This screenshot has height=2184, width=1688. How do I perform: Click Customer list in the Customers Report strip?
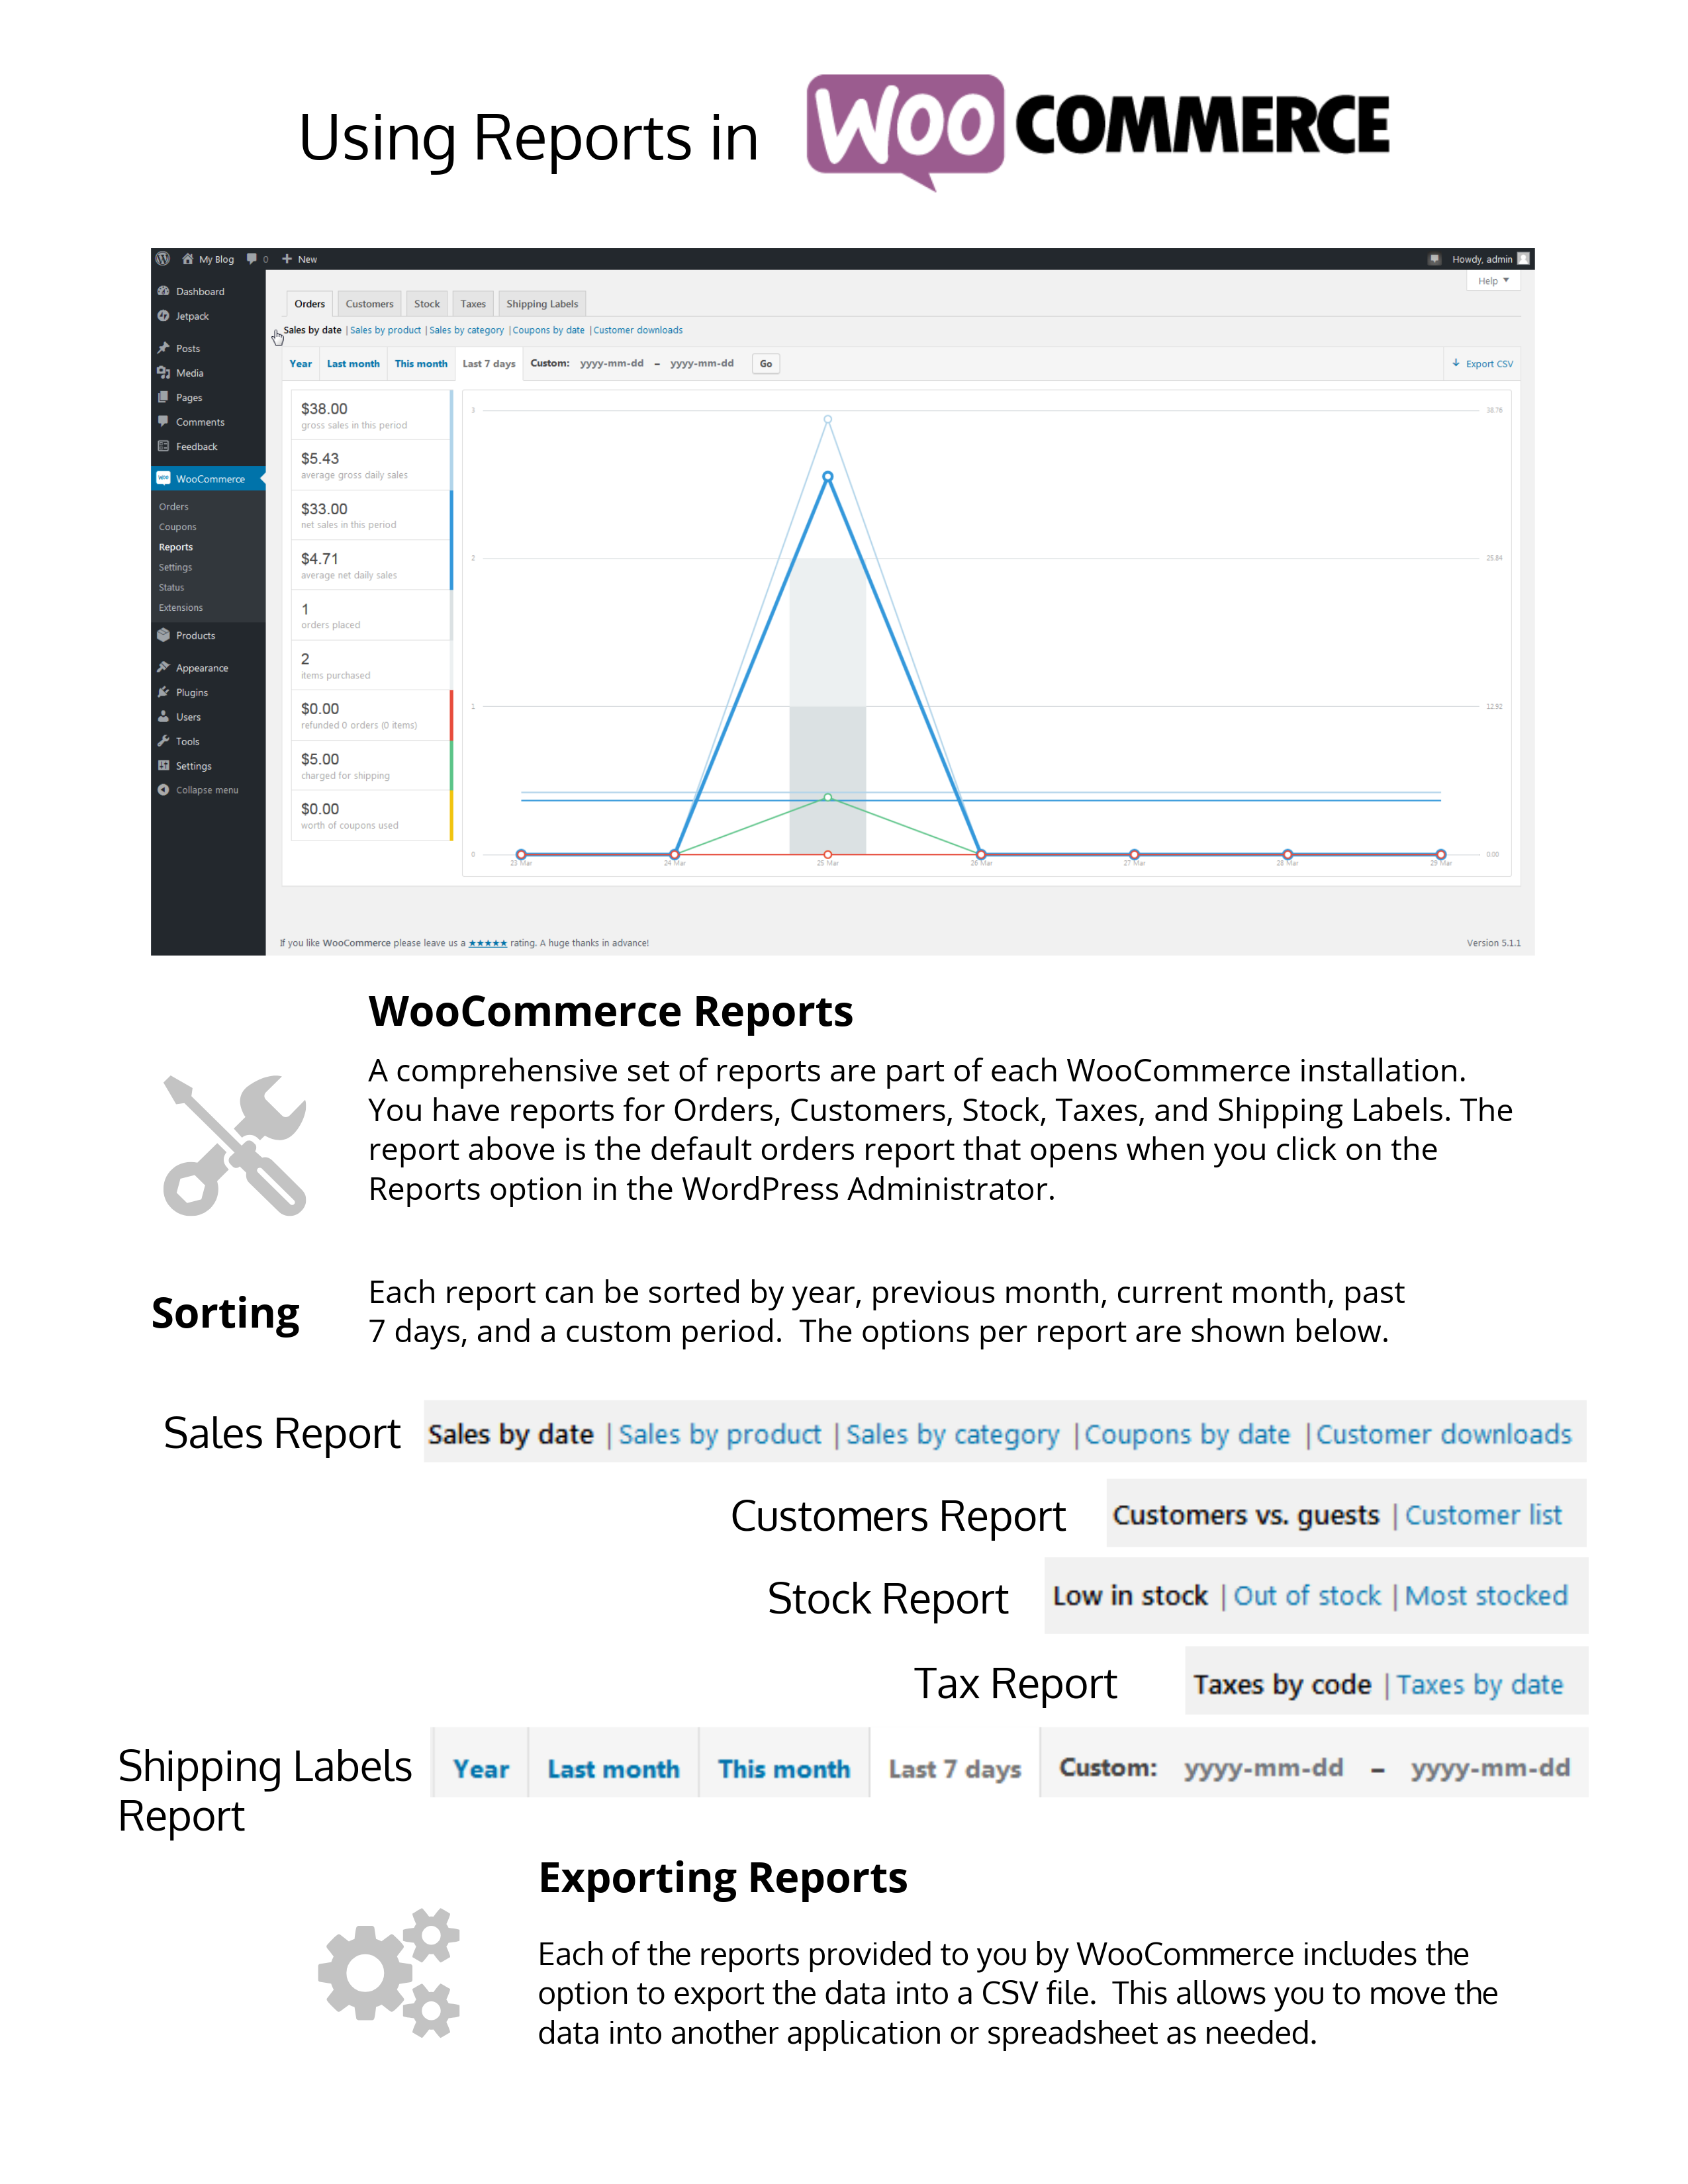[1483, 1515]
